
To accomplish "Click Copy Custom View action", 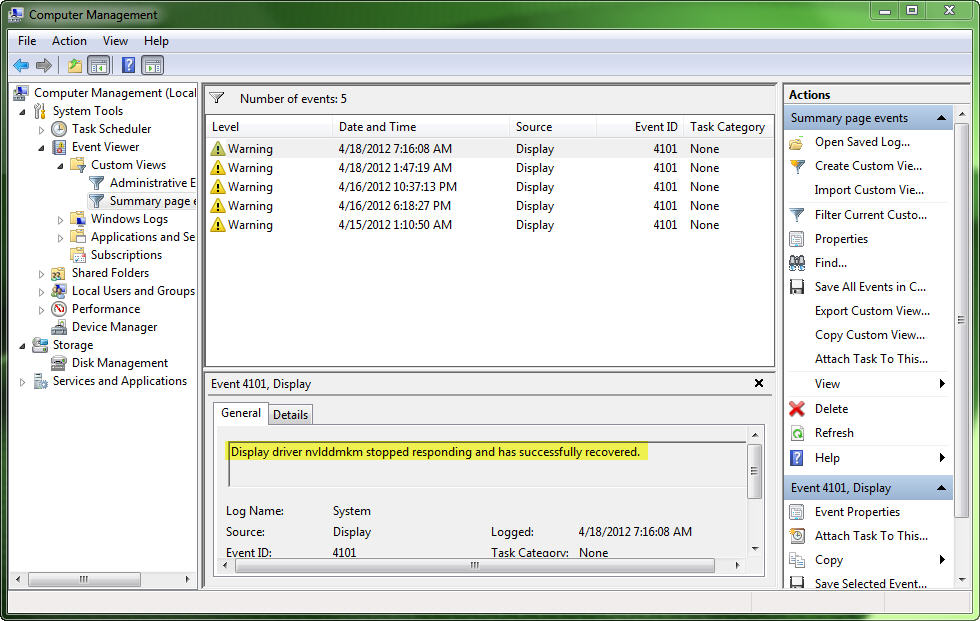I will pyautogui.click(x=869, y=335).
